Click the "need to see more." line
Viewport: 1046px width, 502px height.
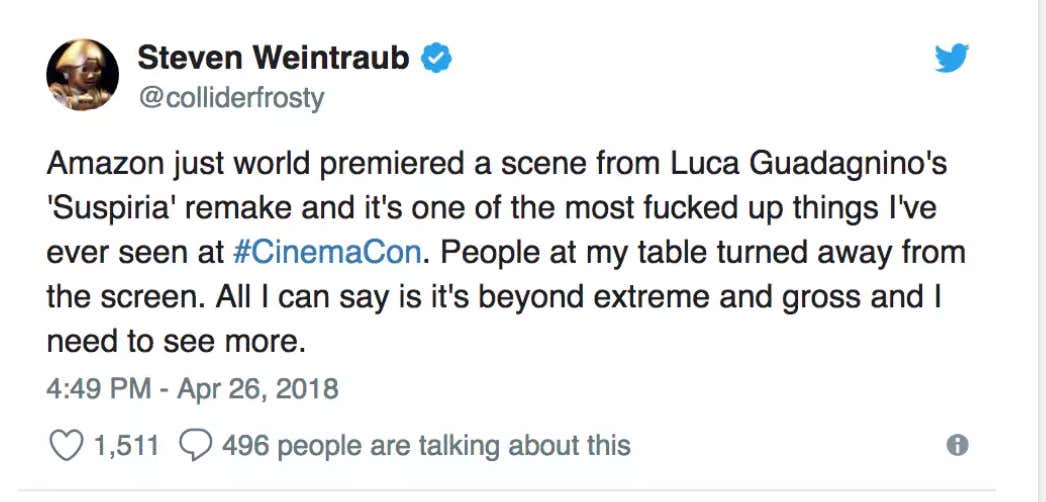pos(174,341)
